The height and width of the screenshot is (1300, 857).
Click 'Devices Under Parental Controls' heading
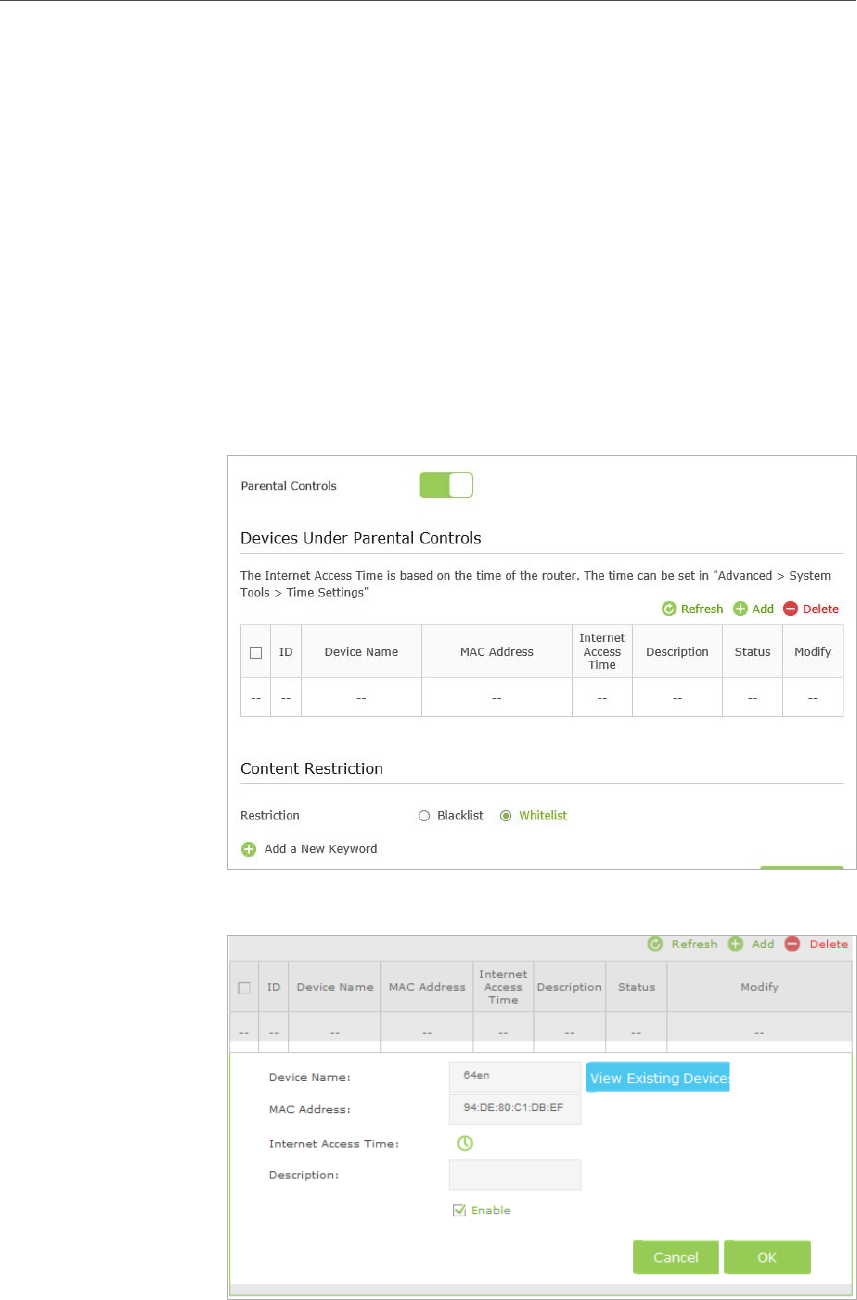(361, 538)
